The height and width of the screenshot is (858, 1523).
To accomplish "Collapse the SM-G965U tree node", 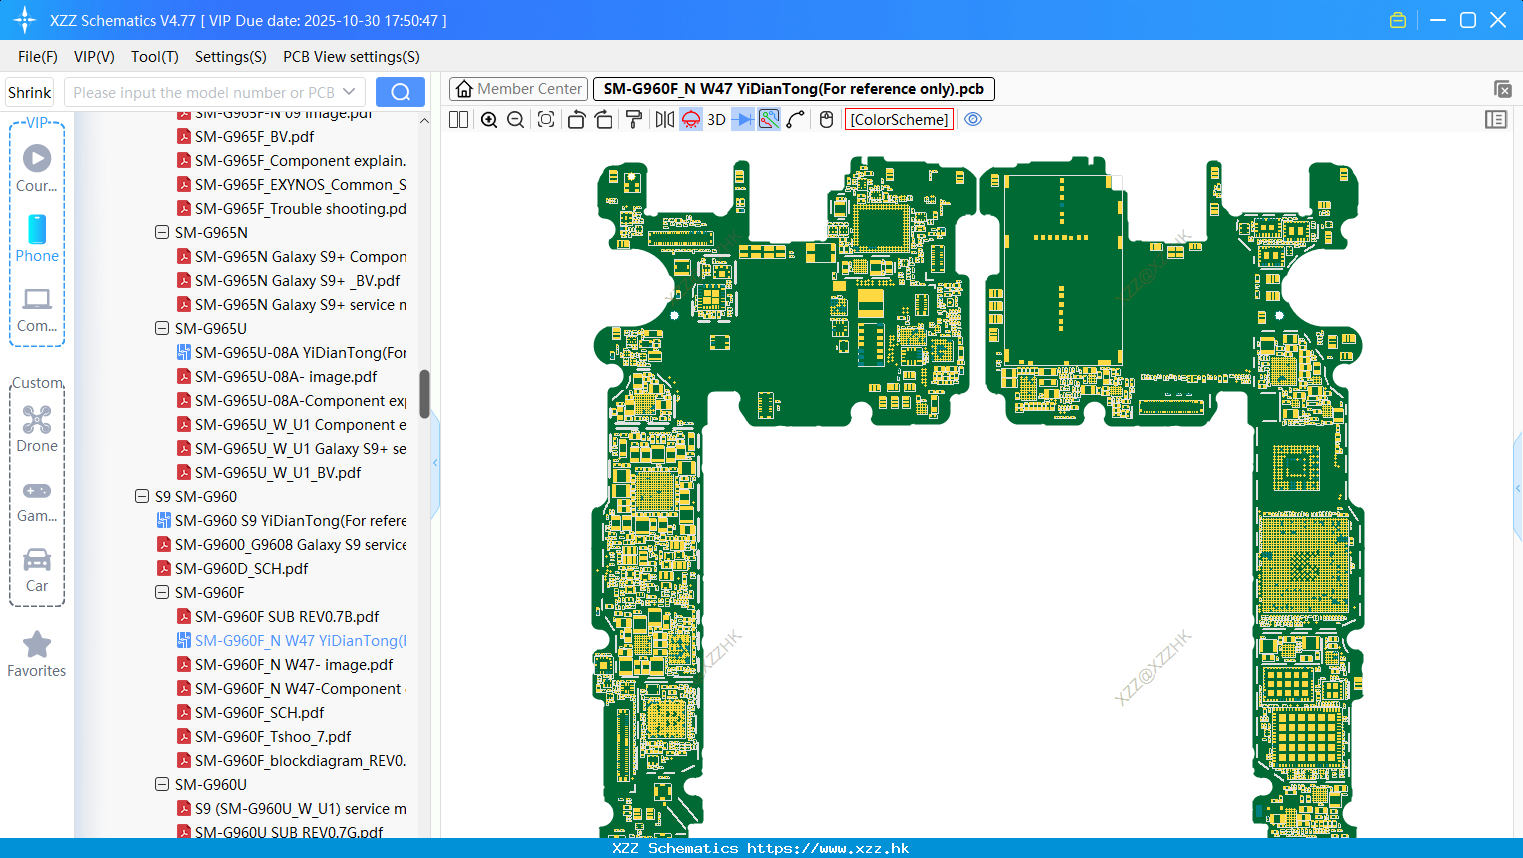I will [x=162, y=328].
